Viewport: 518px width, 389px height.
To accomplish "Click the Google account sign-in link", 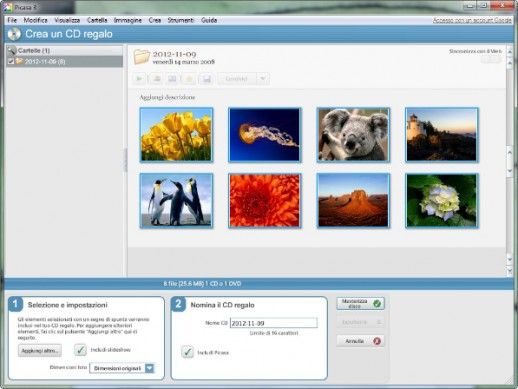I will [472, 20].
